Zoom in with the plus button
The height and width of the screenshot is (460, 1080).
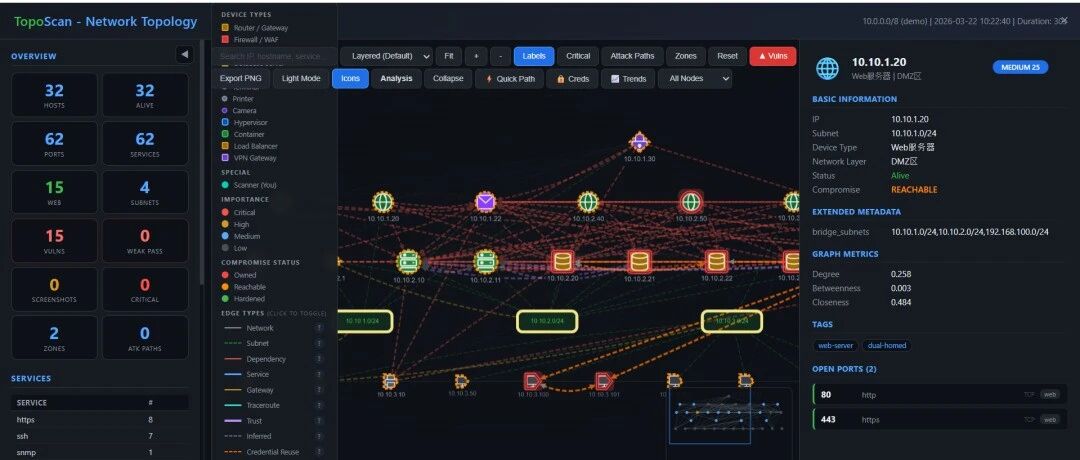(x=476, y=56)
